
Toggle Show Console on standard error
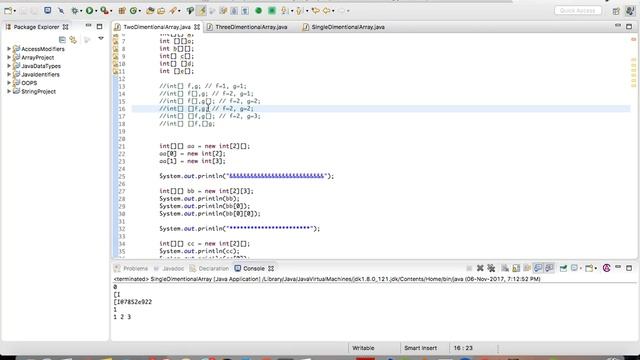(x=549, y=268)
